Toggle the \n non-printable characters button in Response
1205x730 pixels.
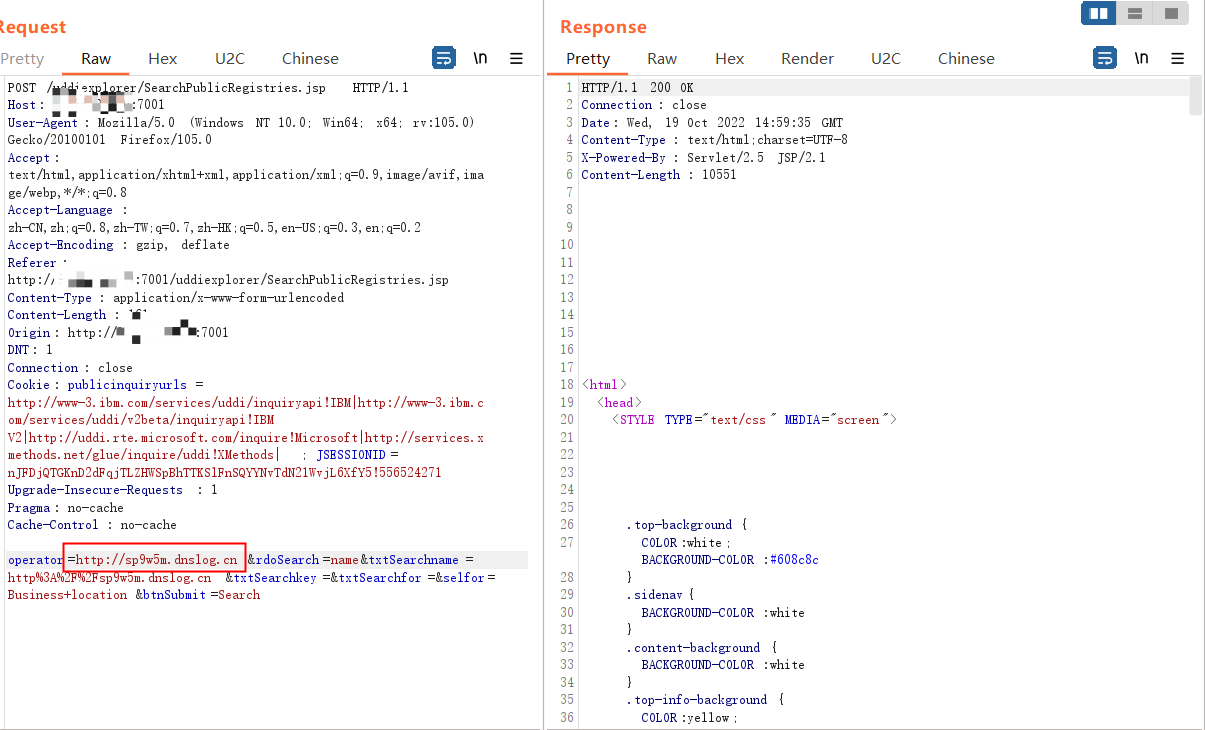(x=1141, y=58)
